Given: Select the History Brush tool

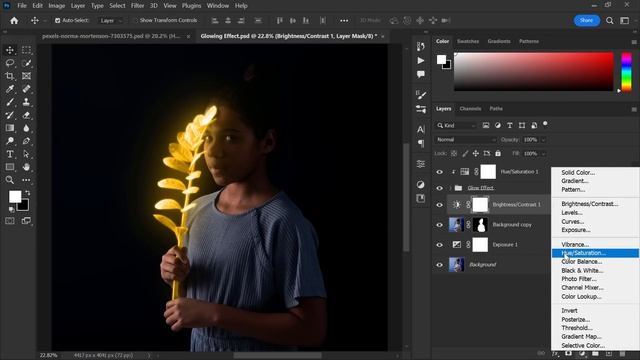Looking at the screenshot, I should (x=10, y=115).
